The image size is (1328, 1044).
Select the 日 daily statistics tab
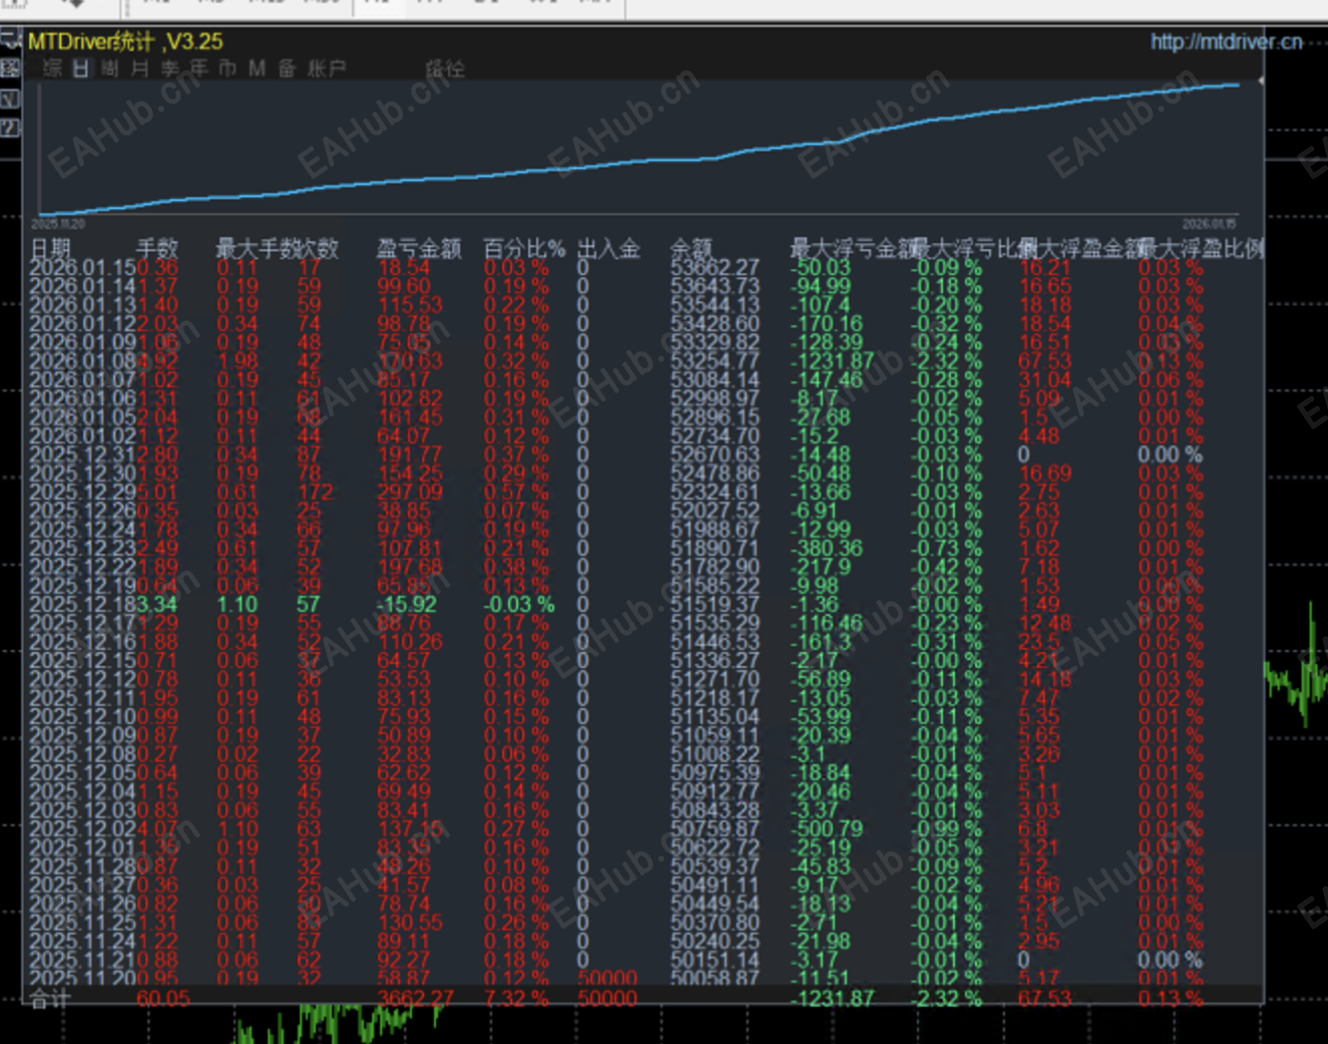click(x=81, y=68)
